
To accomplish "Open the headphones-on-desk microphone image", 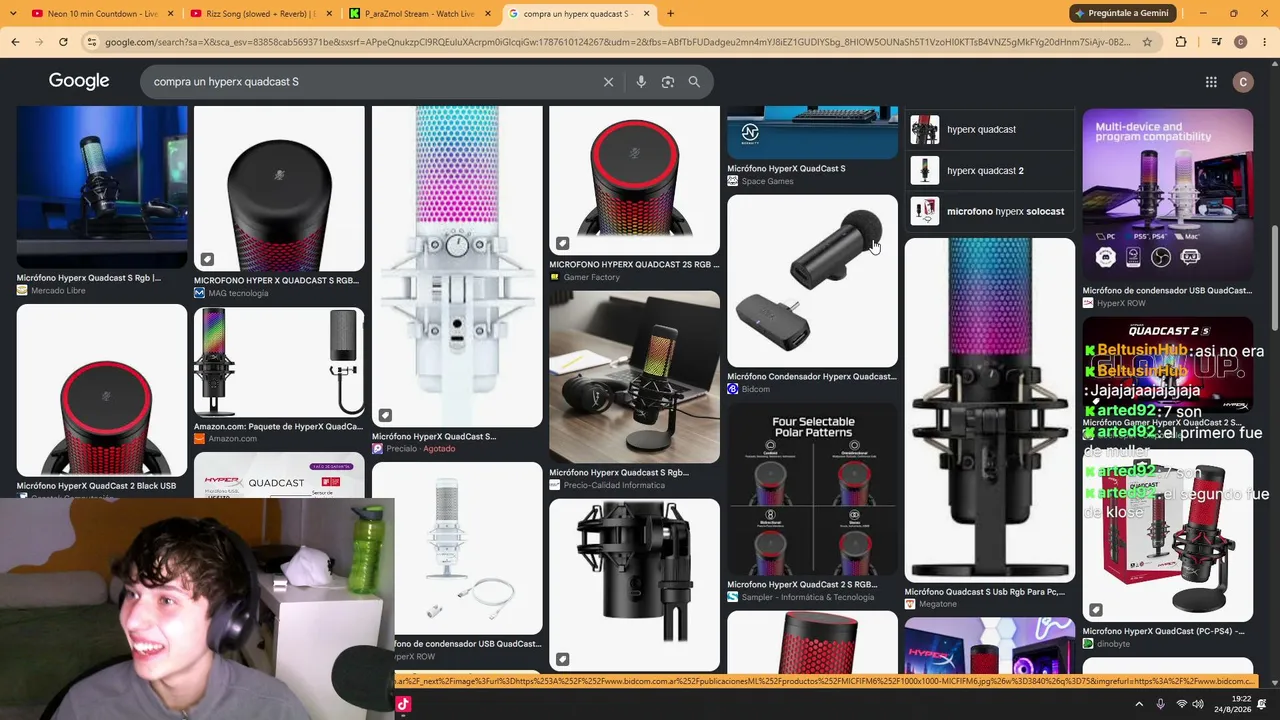I will pyautogui.click(x=634, y=377).
